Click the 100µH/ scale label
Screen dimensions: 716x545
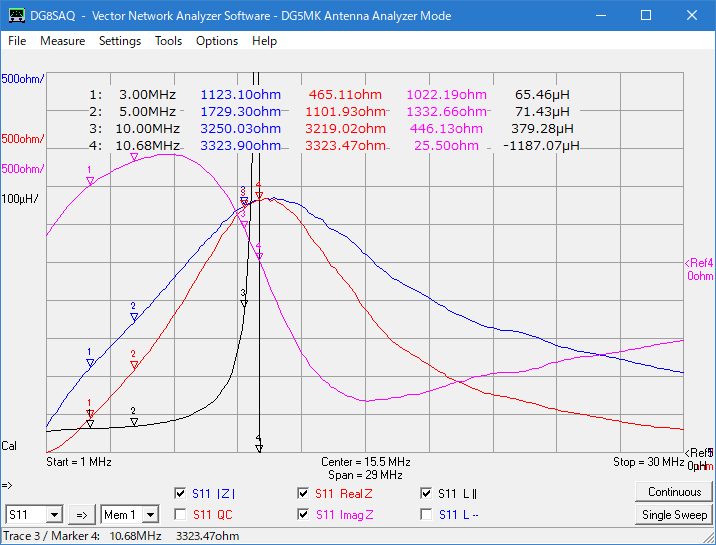[20, 199]
